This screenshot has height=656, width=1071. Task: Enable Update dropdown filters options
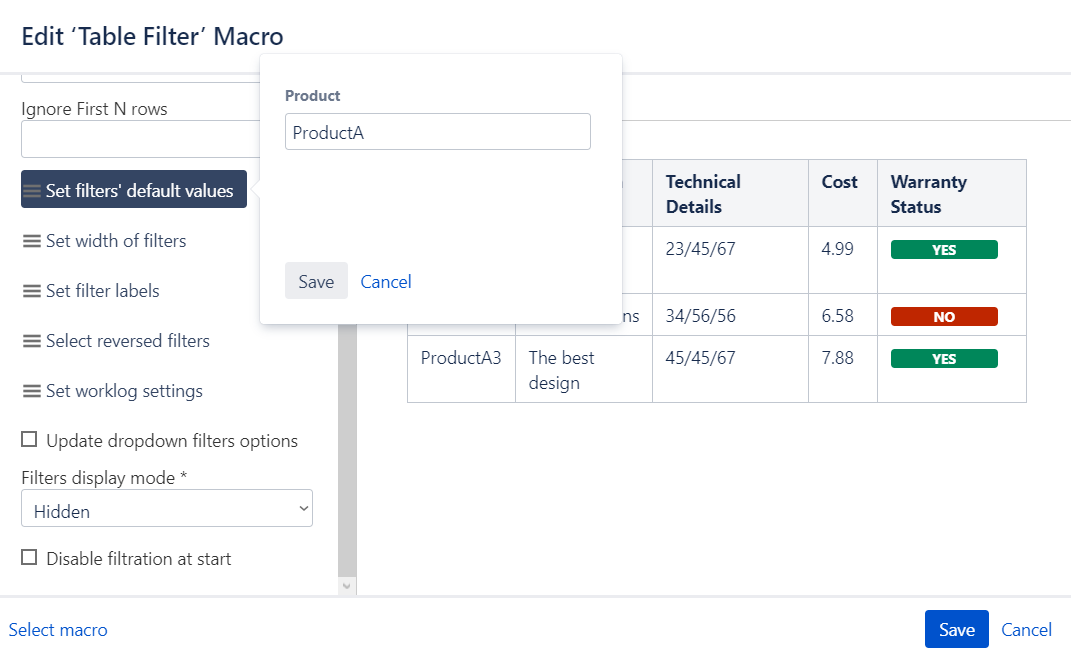coord(29,440)
